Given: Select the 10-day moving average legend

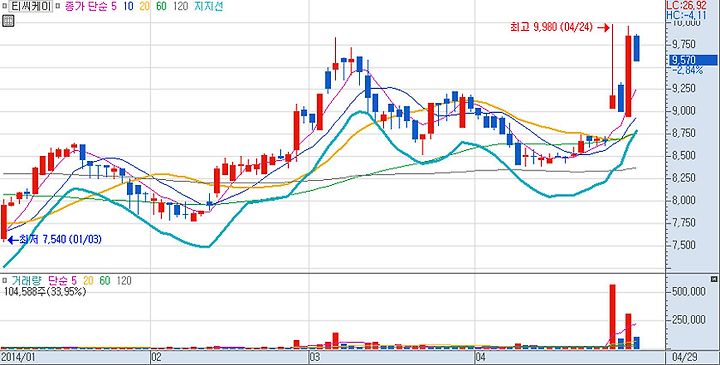Looking at the screenshot, I should [x=128, y=6].
